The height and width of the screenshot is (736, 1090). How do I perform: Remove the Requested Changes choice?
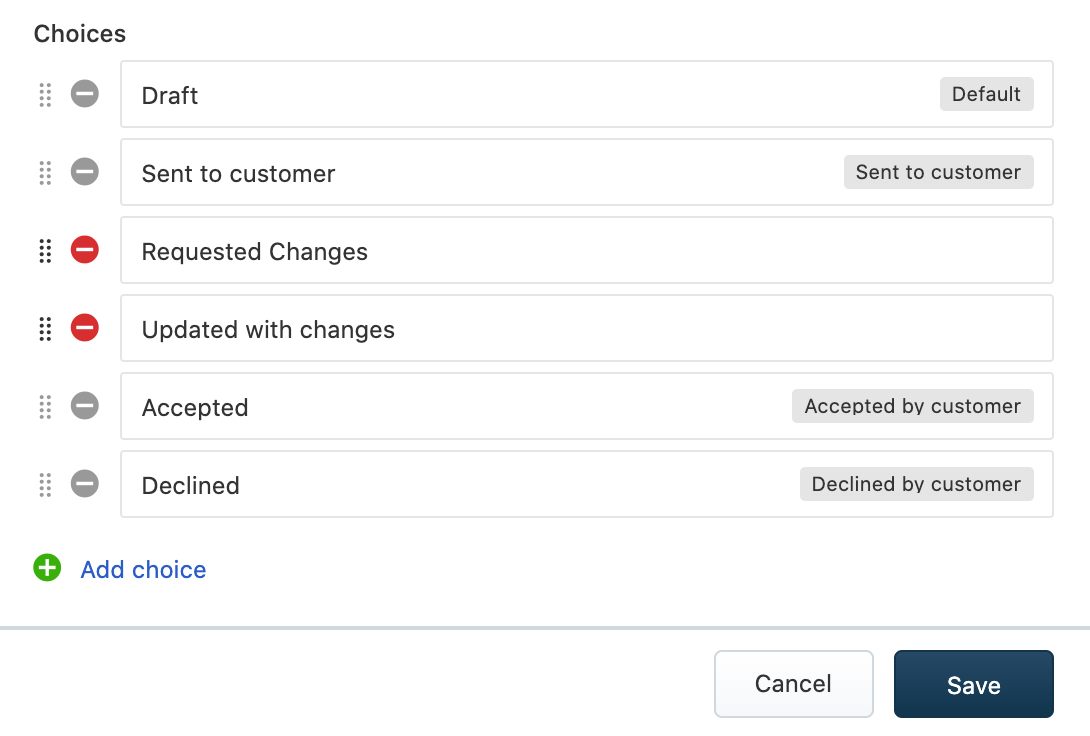point(85,250)
